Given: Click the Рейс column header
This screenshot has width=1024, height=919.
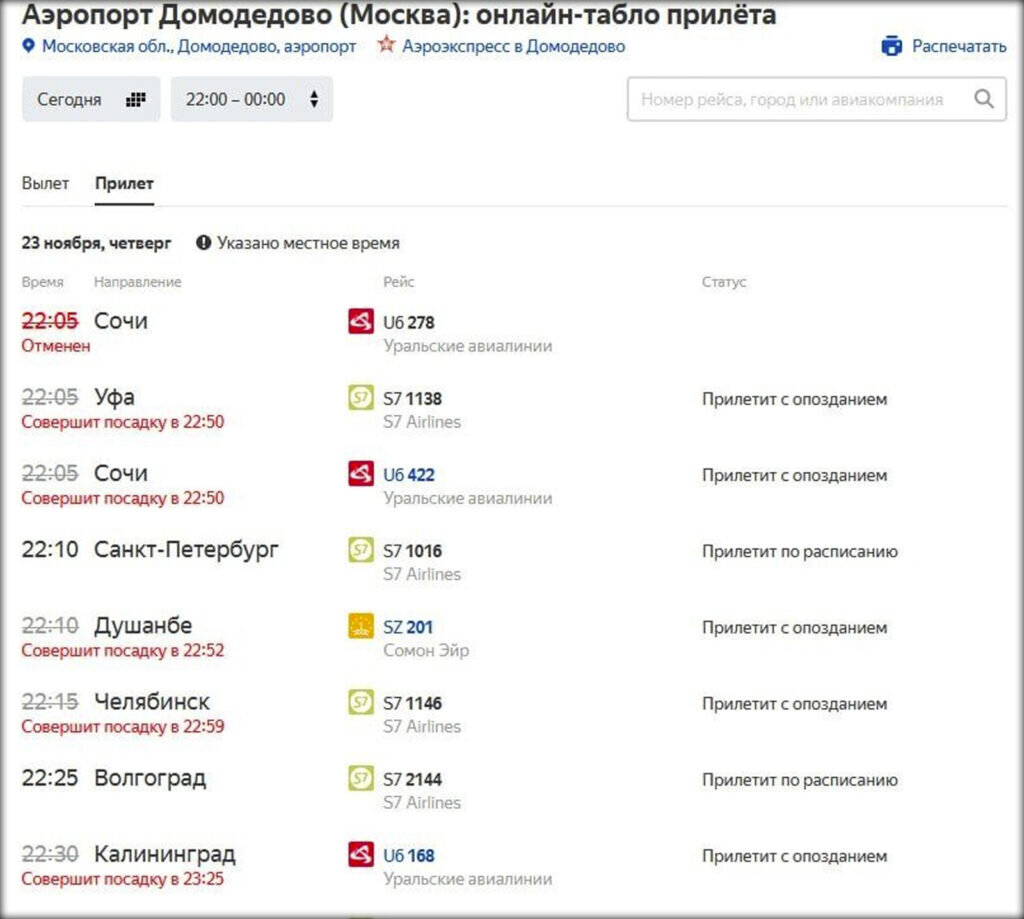Looking at the screenshot, I should [398, 282].
